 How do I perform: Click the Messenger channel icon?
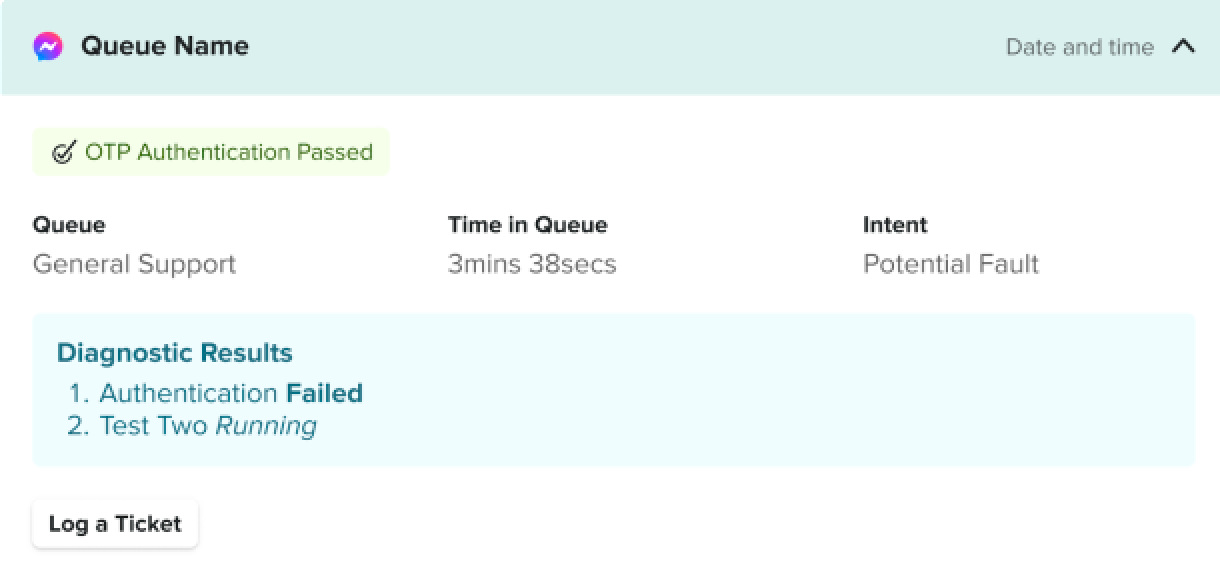click(x=48, y=47)
